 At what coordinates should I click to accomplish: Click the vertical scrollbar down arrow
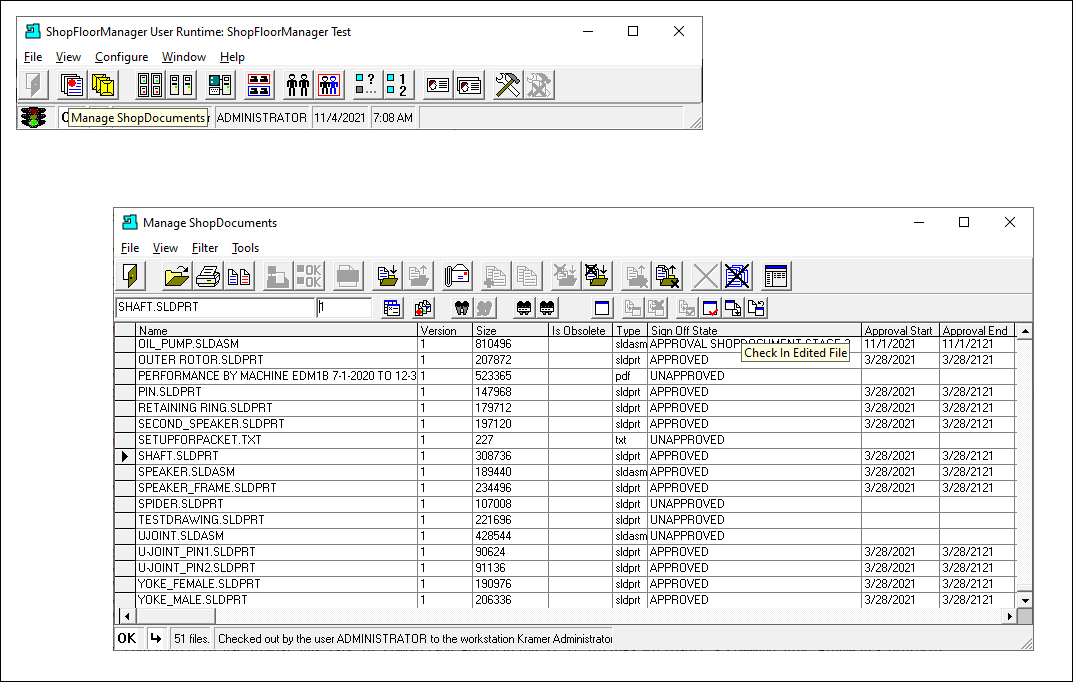coord(1024,600)
